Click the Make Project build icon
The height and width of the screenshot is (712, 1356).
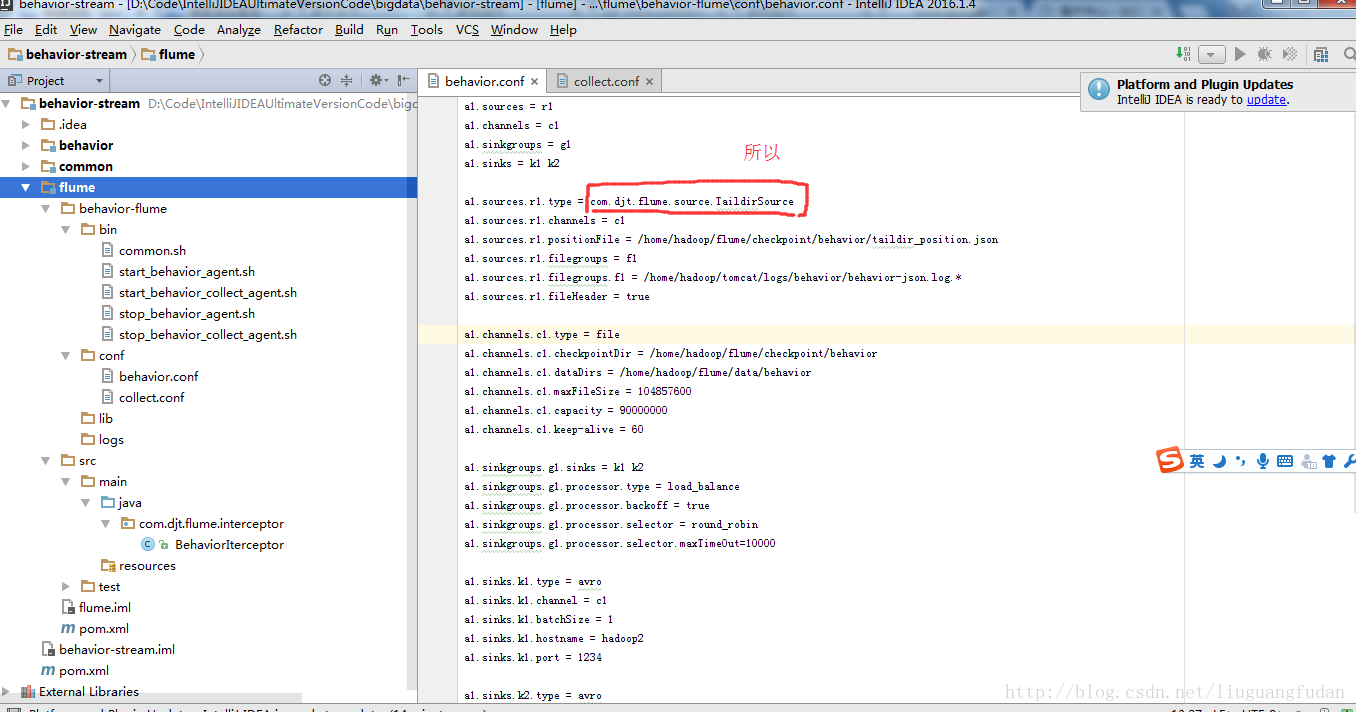coord(1184,54)
